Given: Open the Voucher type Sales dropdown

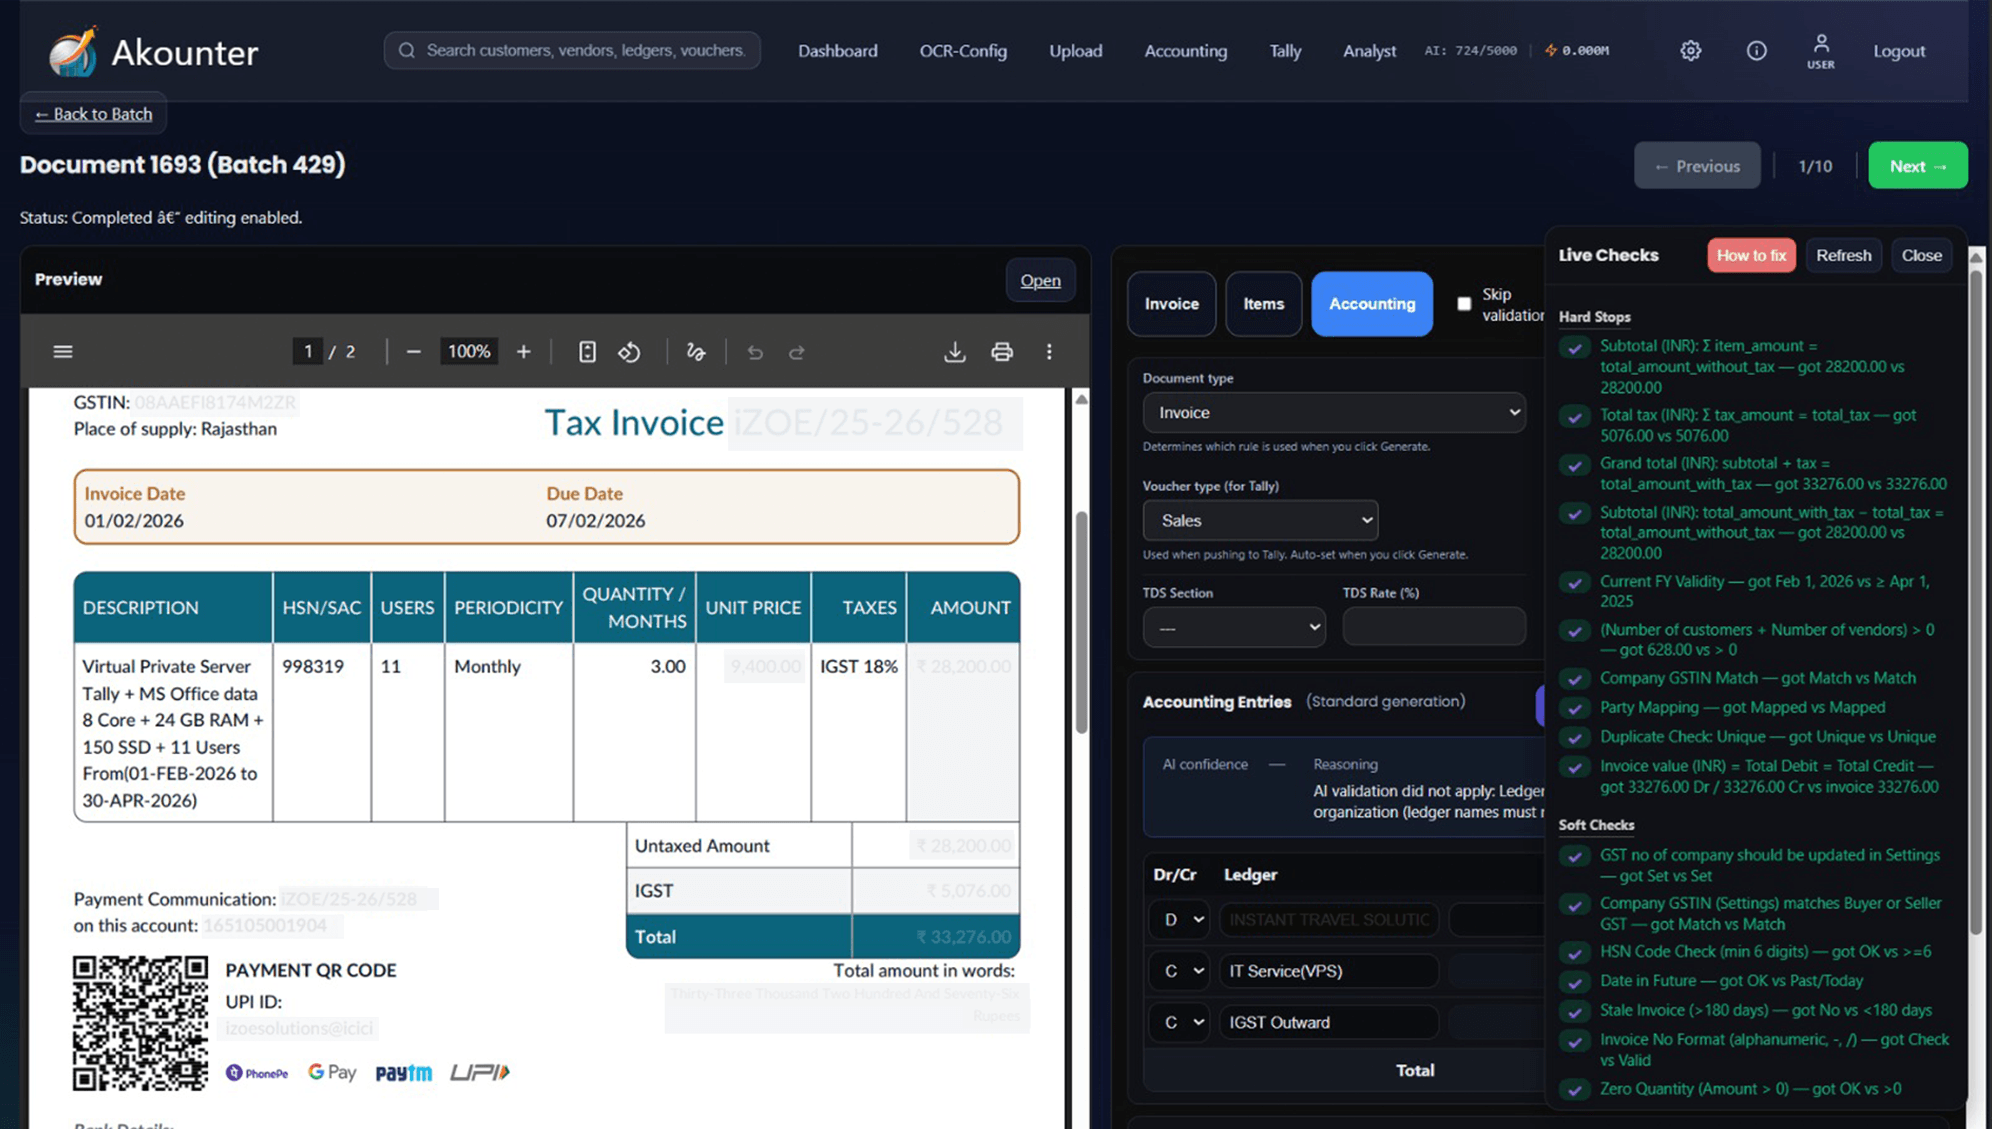Looking at the screenshot, I should pyautogui.click(x=1260, y=520).
